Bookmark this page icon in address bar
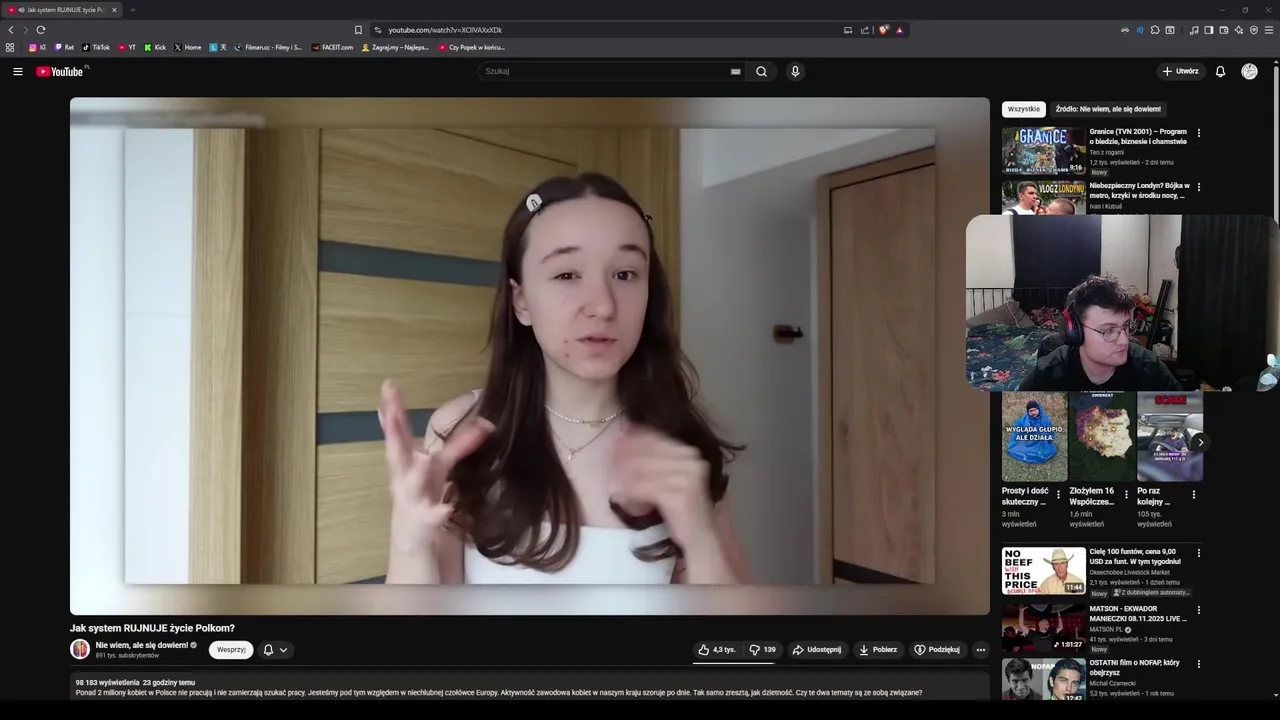The width and height of the screenshot is (1280, 720). [358, 30]
